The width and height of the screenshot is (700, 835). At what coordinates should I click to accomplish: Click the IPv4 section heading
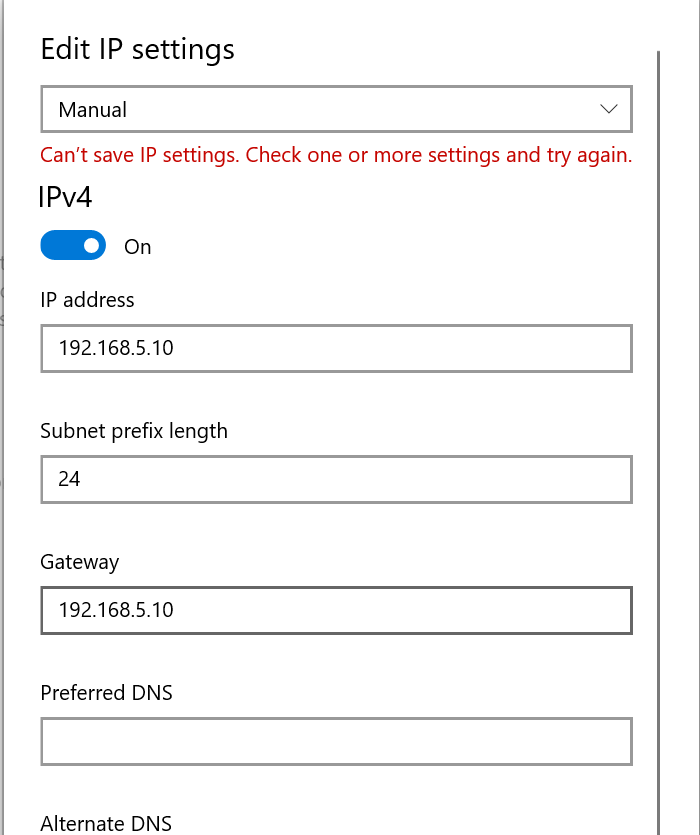[66, 197]
